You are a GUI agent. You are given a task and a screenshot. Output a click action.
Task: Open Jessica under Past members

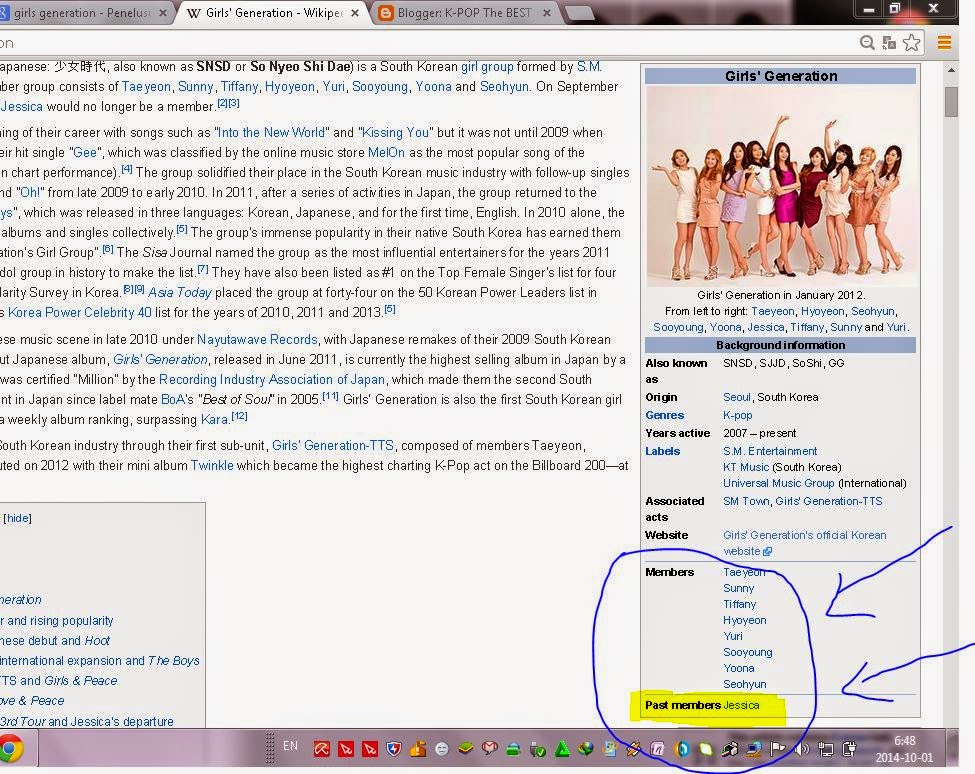[x=741, y=705]
